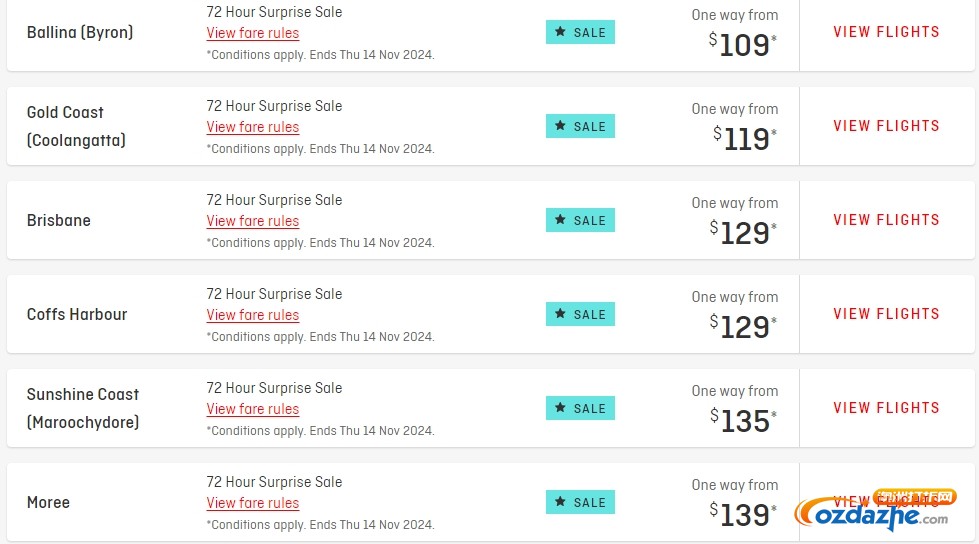View flights to Ballina (Byron)
The height and width of the screenshot is (544, 979).
click(886, 32)
